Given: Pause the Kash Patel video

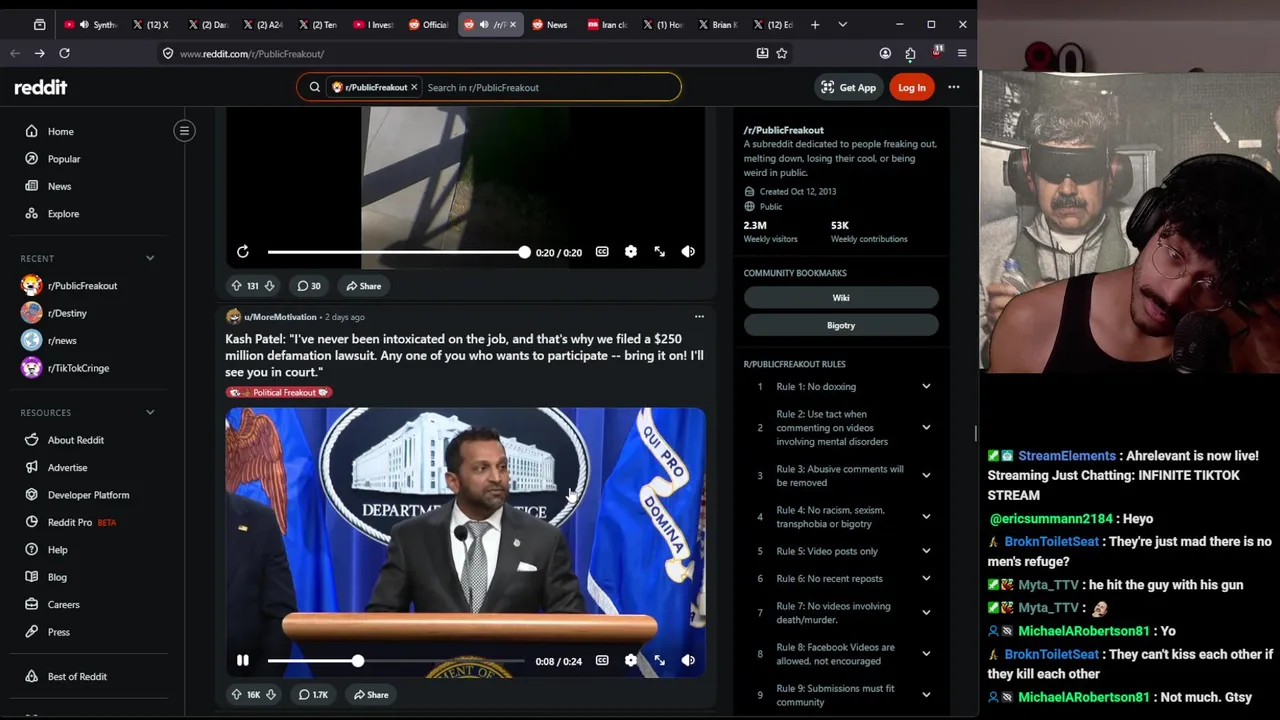Looking at the screenshot, I should point(243,661).
